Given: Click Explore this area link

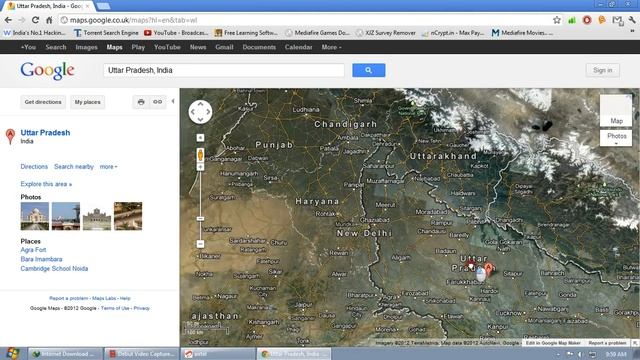Looking at the screenshot, I should tap(46, 184).
